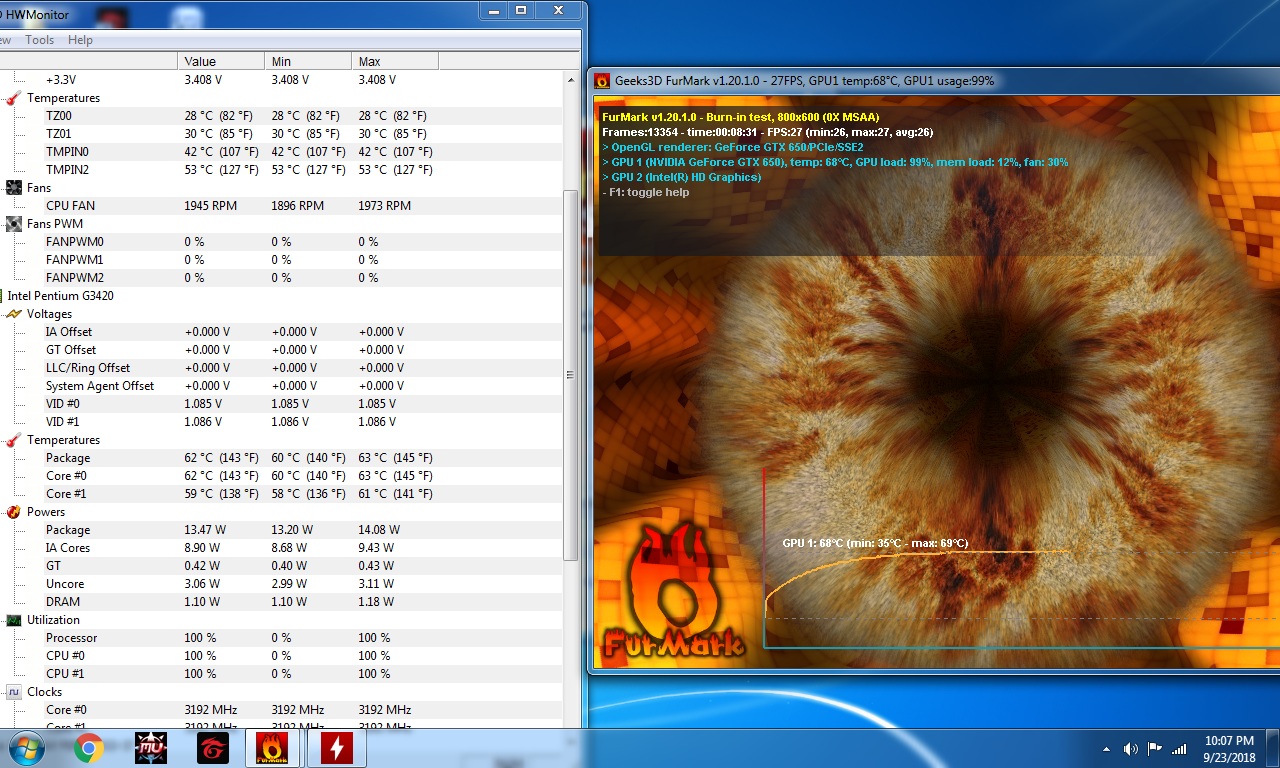
Task: Click thermometer icon of Temperatures group containing TZ00
Action: [14, 98]
